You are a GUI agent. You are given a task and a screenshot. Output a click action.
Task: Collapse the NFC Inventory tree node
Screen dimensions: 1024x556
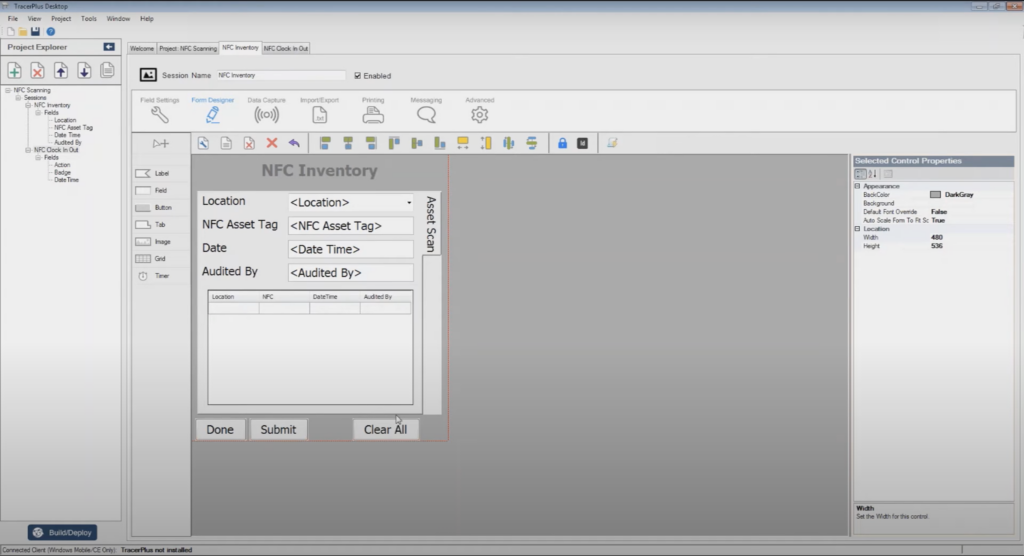point(28,105)
